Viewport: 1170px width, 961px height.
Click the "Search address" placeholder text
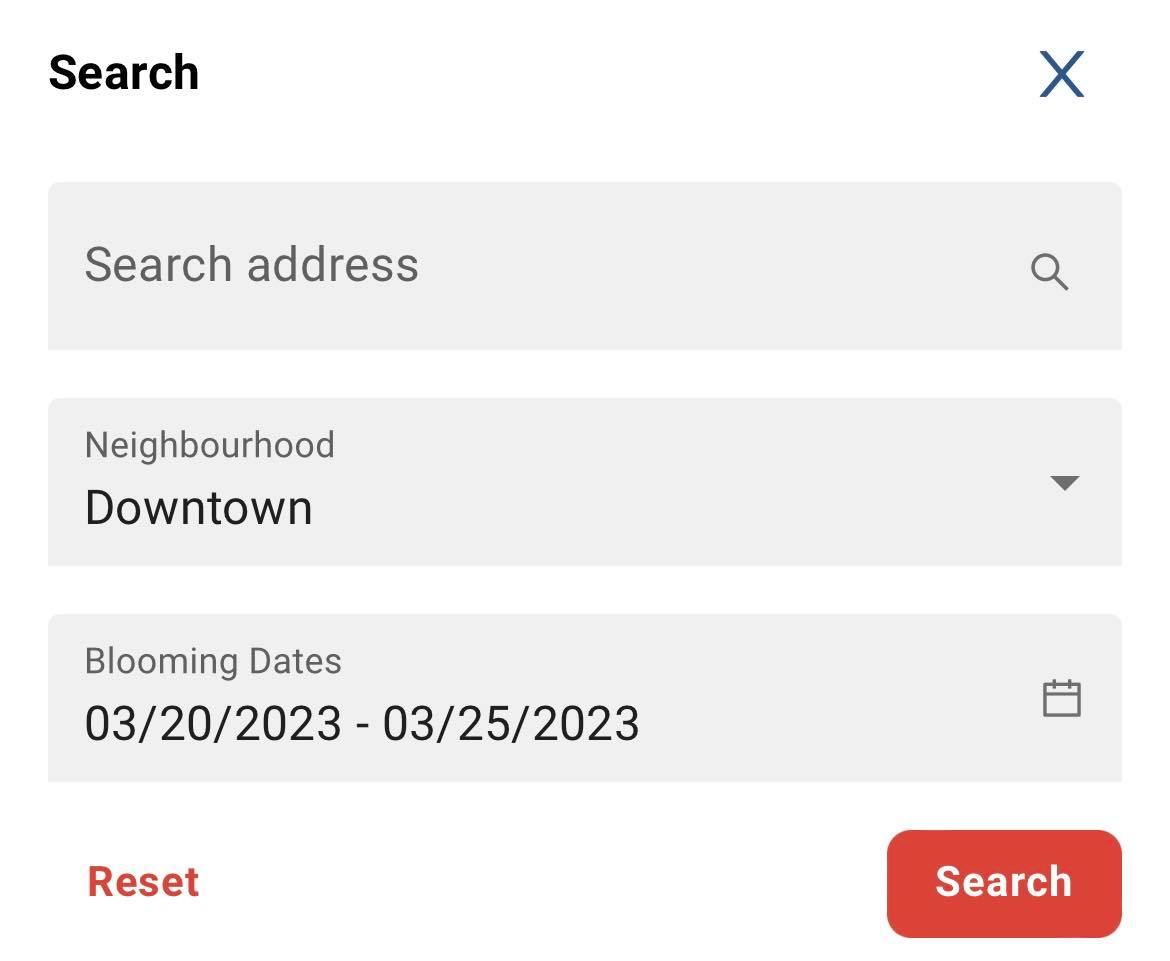pyautogui.click(x=251, y=264)
